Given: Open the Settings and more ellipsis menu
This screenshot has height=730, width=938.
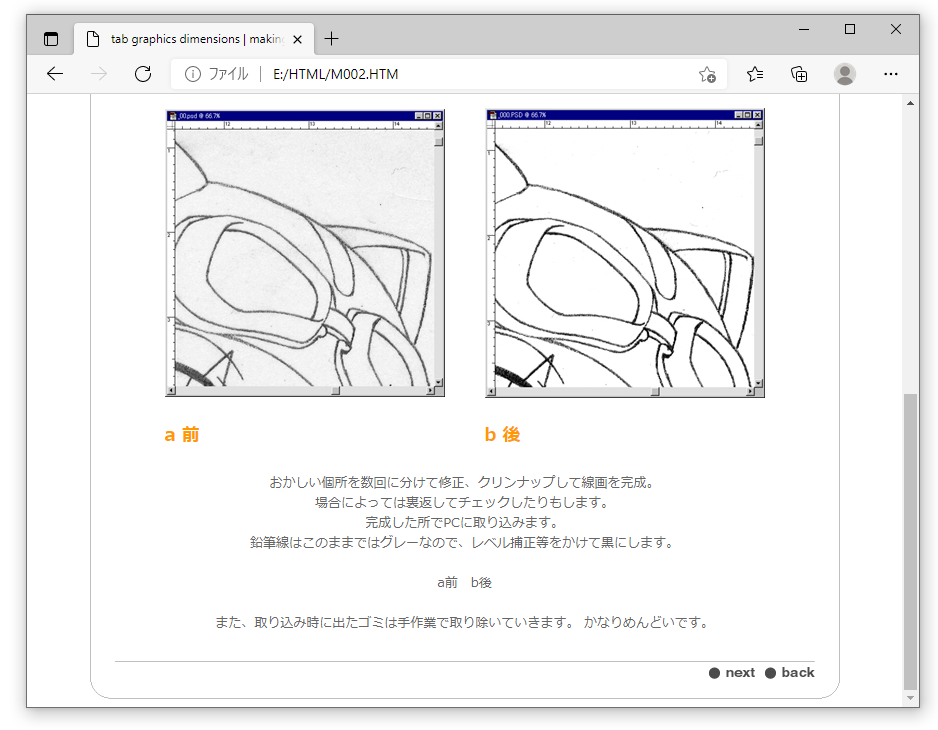Looking at the screenshot, I should 890,74.
